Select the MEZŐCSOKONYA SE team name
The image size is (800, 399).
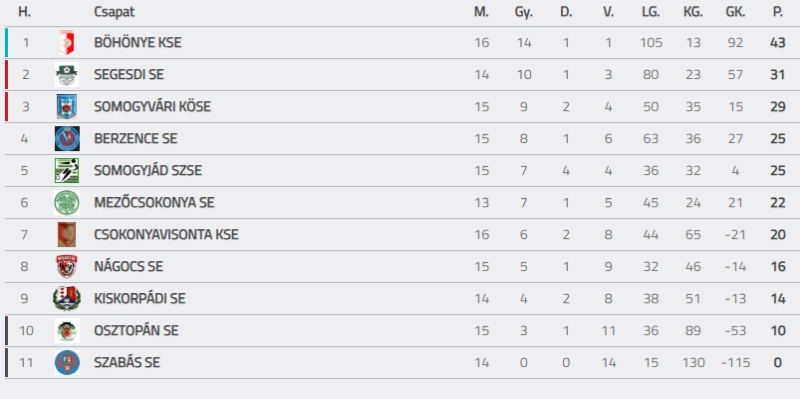(x=154, y=203)
